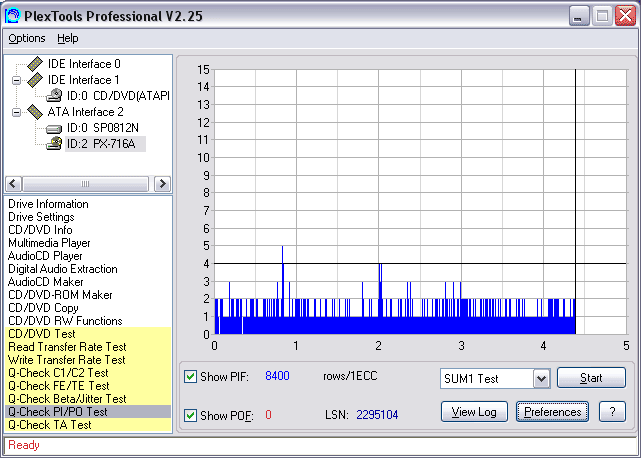Click the PIF value 8400
The height and width of the screenshot is (458, 641).
point(277,376)
